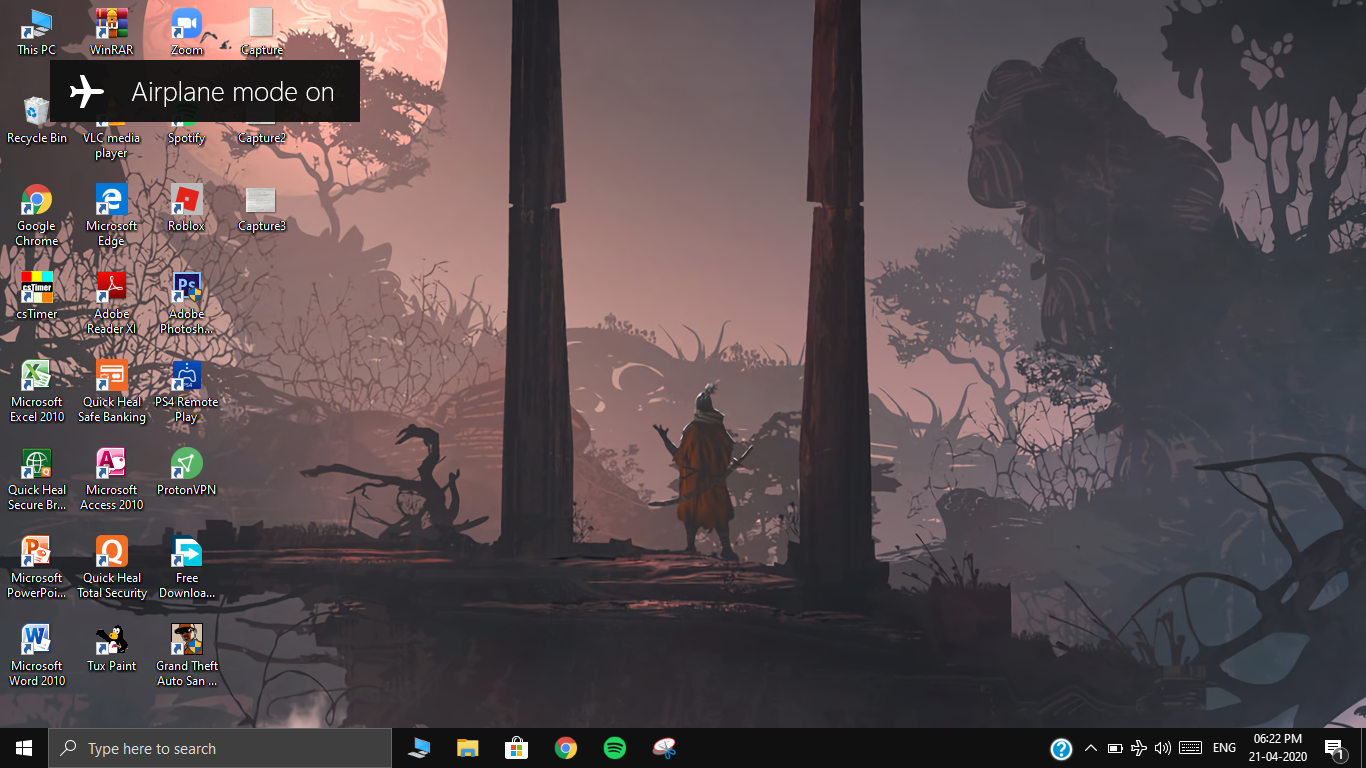1366x768 pixels.
Task: Select the Google Chrome desktop shortcut
Action: 37,215
